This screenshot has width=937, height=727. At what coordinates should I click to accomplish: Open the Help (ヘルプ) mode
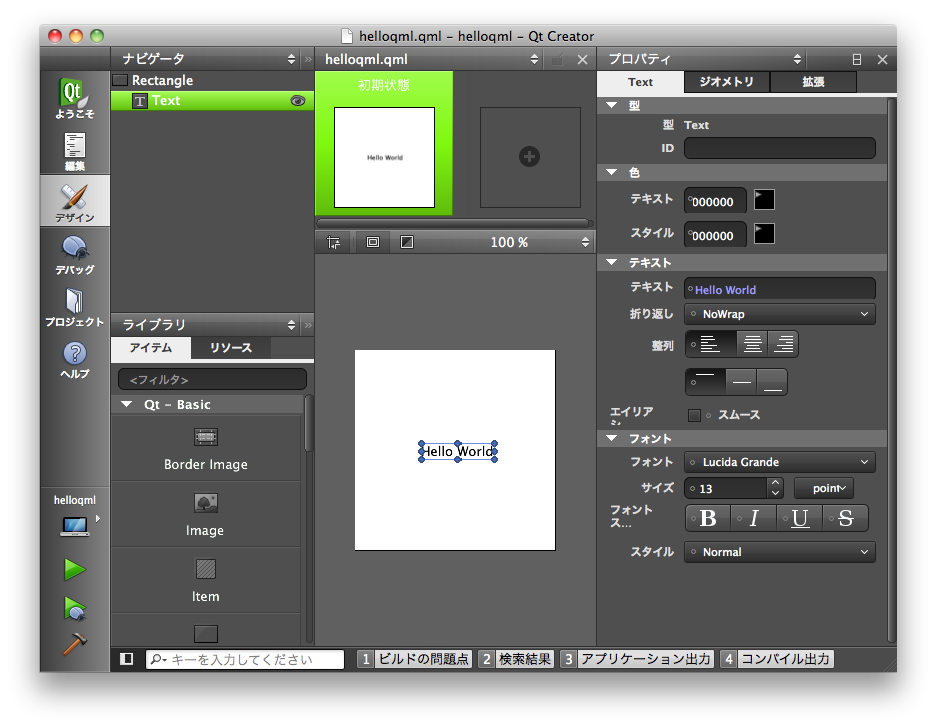point(75,358)
